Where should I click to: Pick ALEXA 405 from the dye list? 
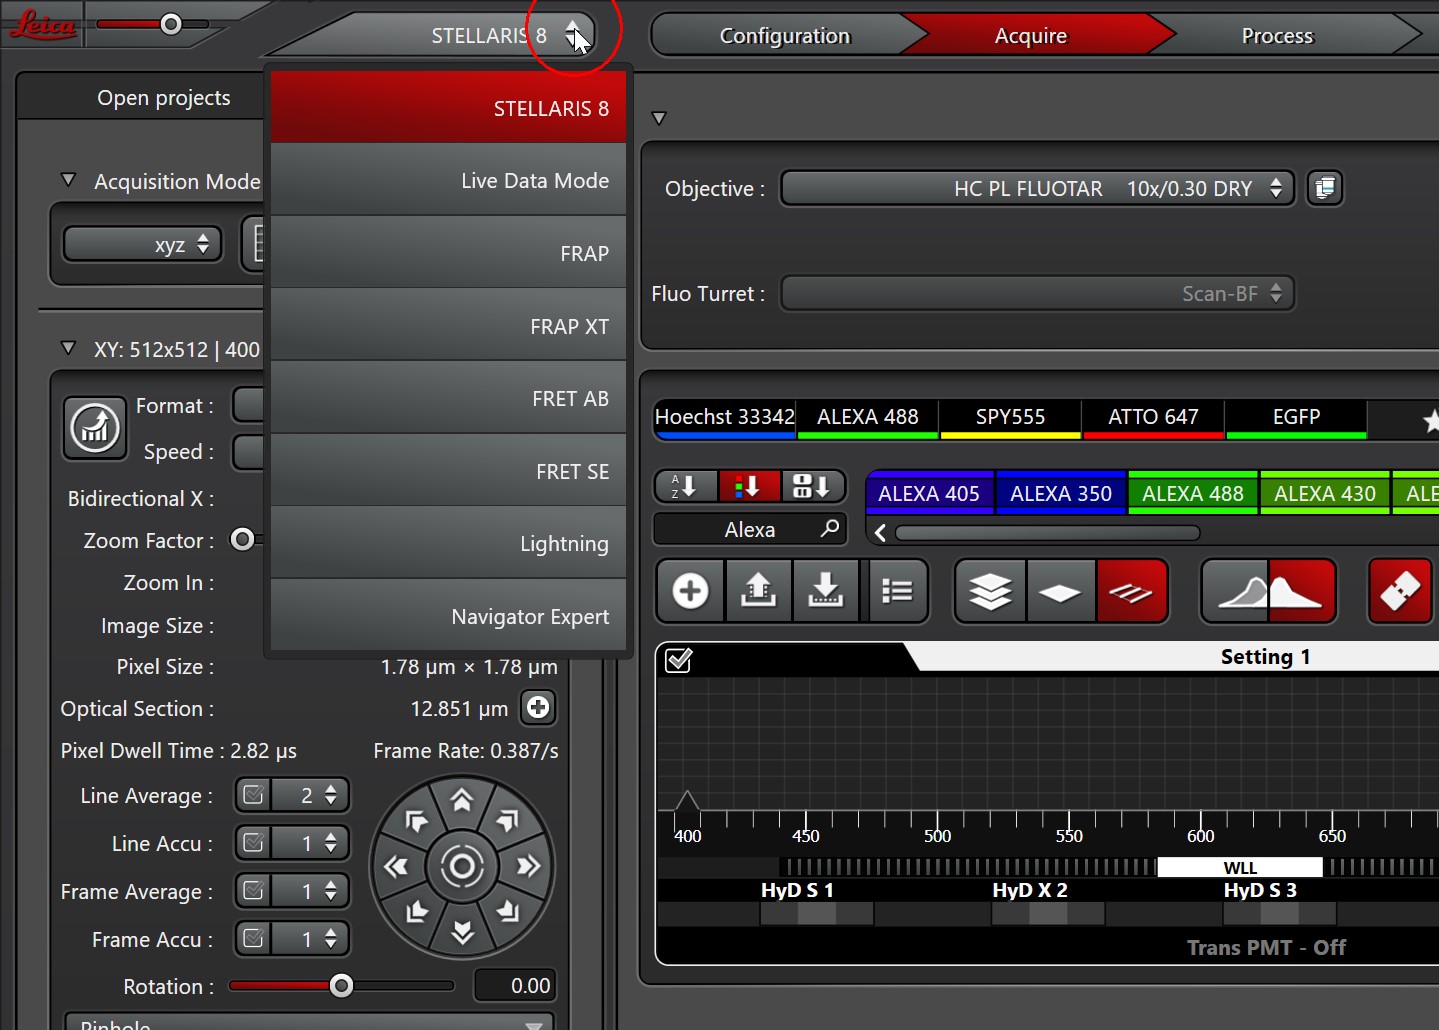[929, 493]
